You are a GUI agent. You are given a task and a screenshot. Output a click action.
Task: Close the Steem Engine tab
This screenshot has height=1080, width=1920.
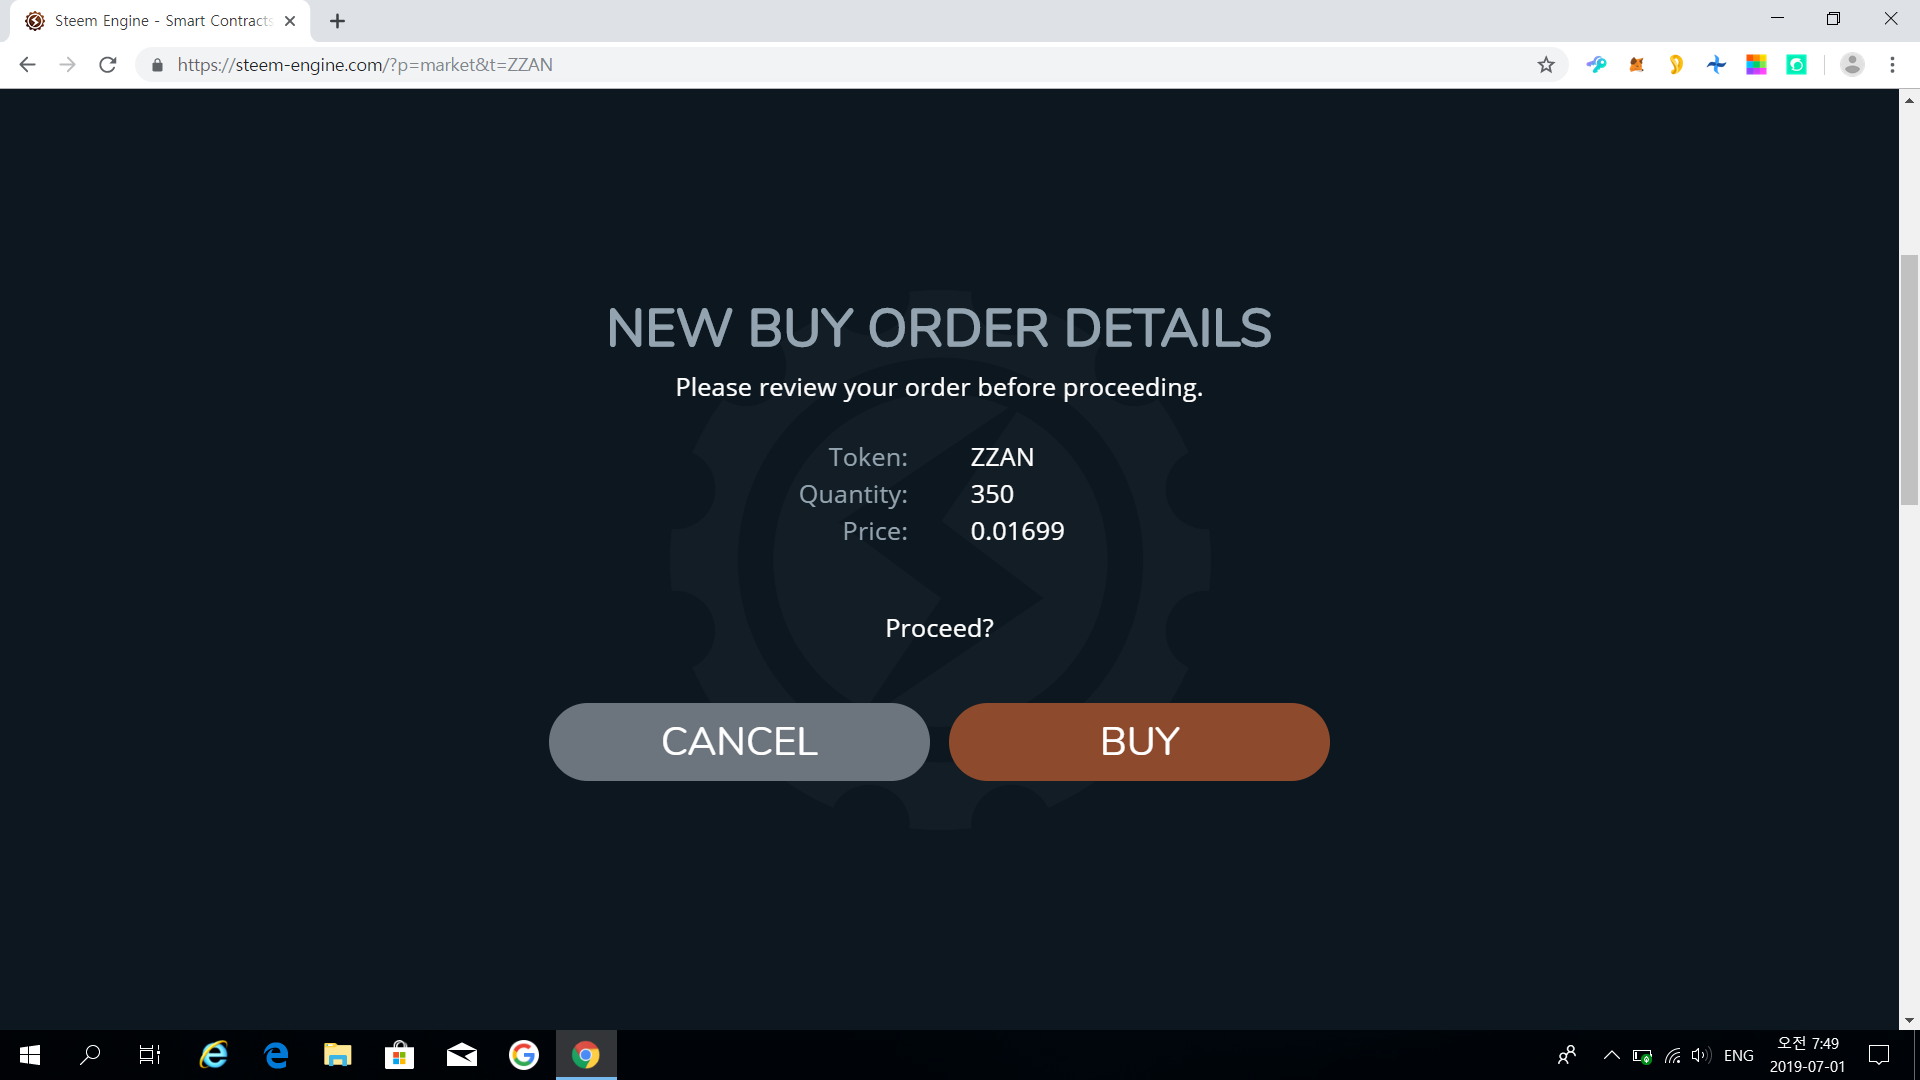pos(290,21)
